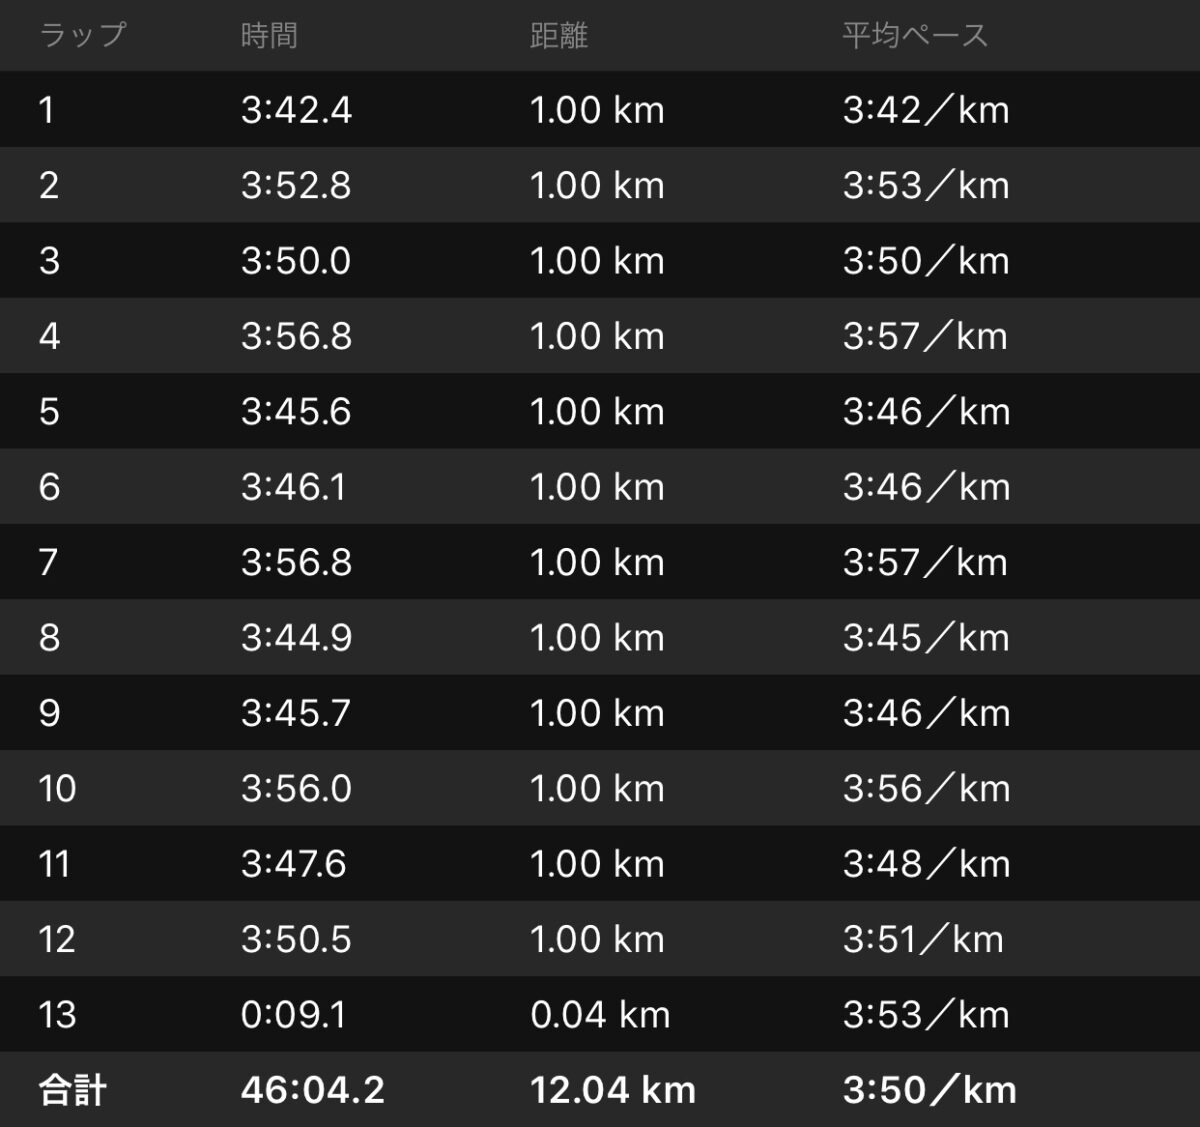Select lap 8 time 3:44.9
The height and width of the screenshot is (1127, 1200).
(296, 638)
